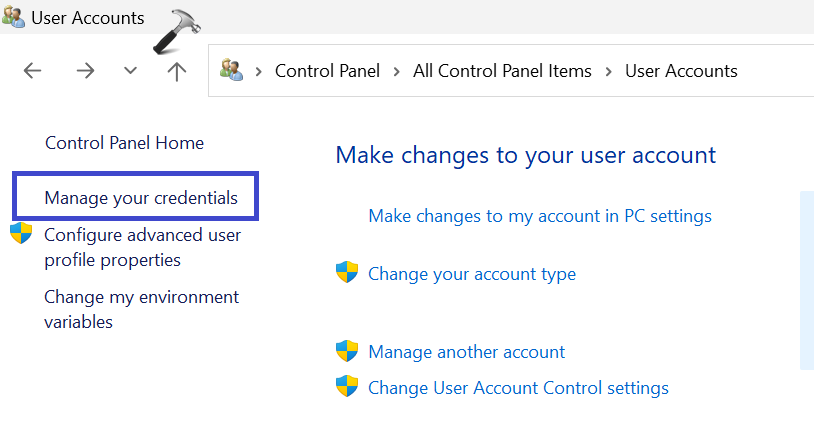This screenshot has width=814, height=423.
Task: Click User Accounts segment in the address bar
Action: click(x=681, y=71)
